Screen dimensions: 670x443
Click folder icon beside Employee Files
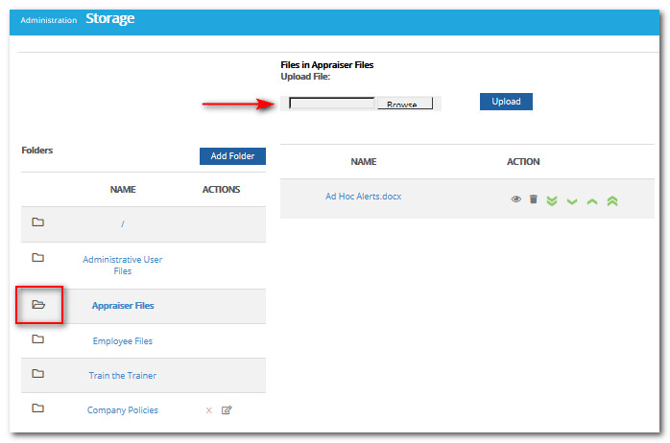click(38, 340)
